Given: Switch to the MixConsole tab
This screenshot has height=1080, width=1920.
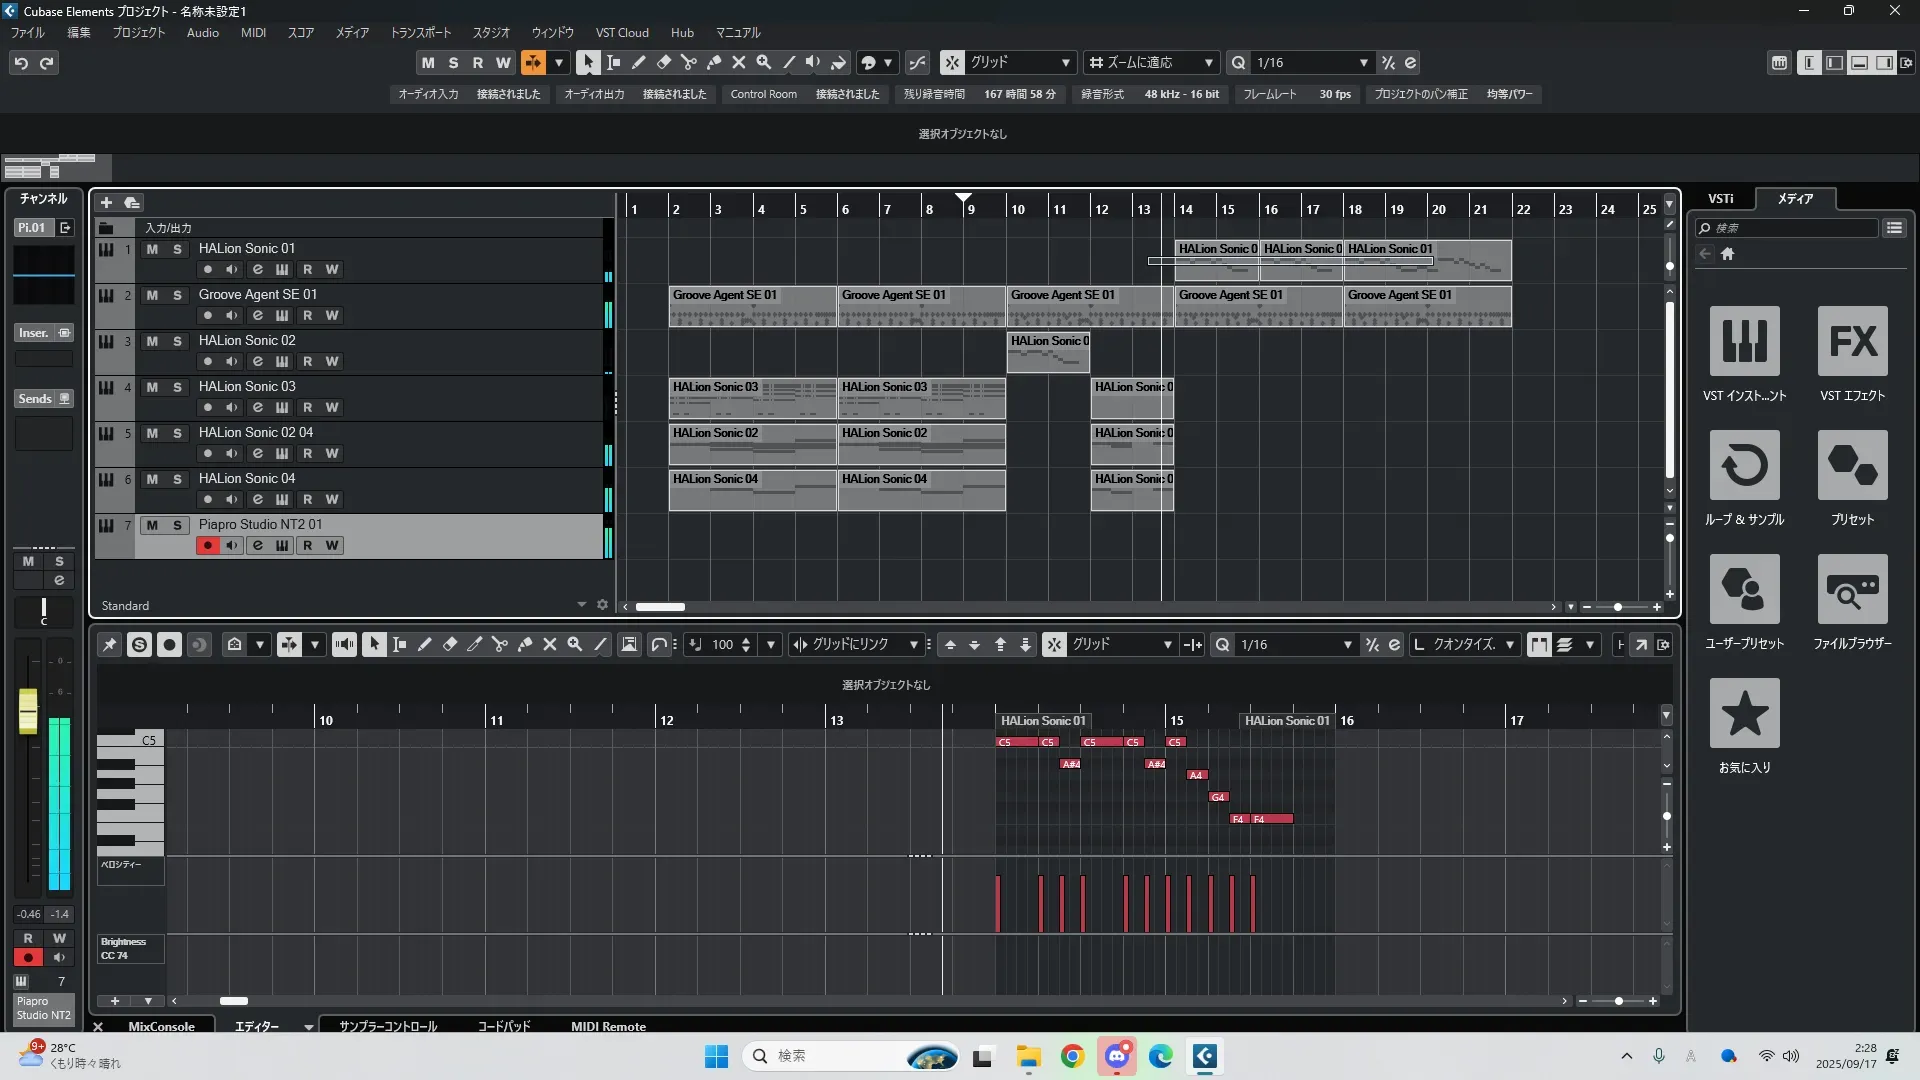Looking at the screenshot, I should (161, 1026).
